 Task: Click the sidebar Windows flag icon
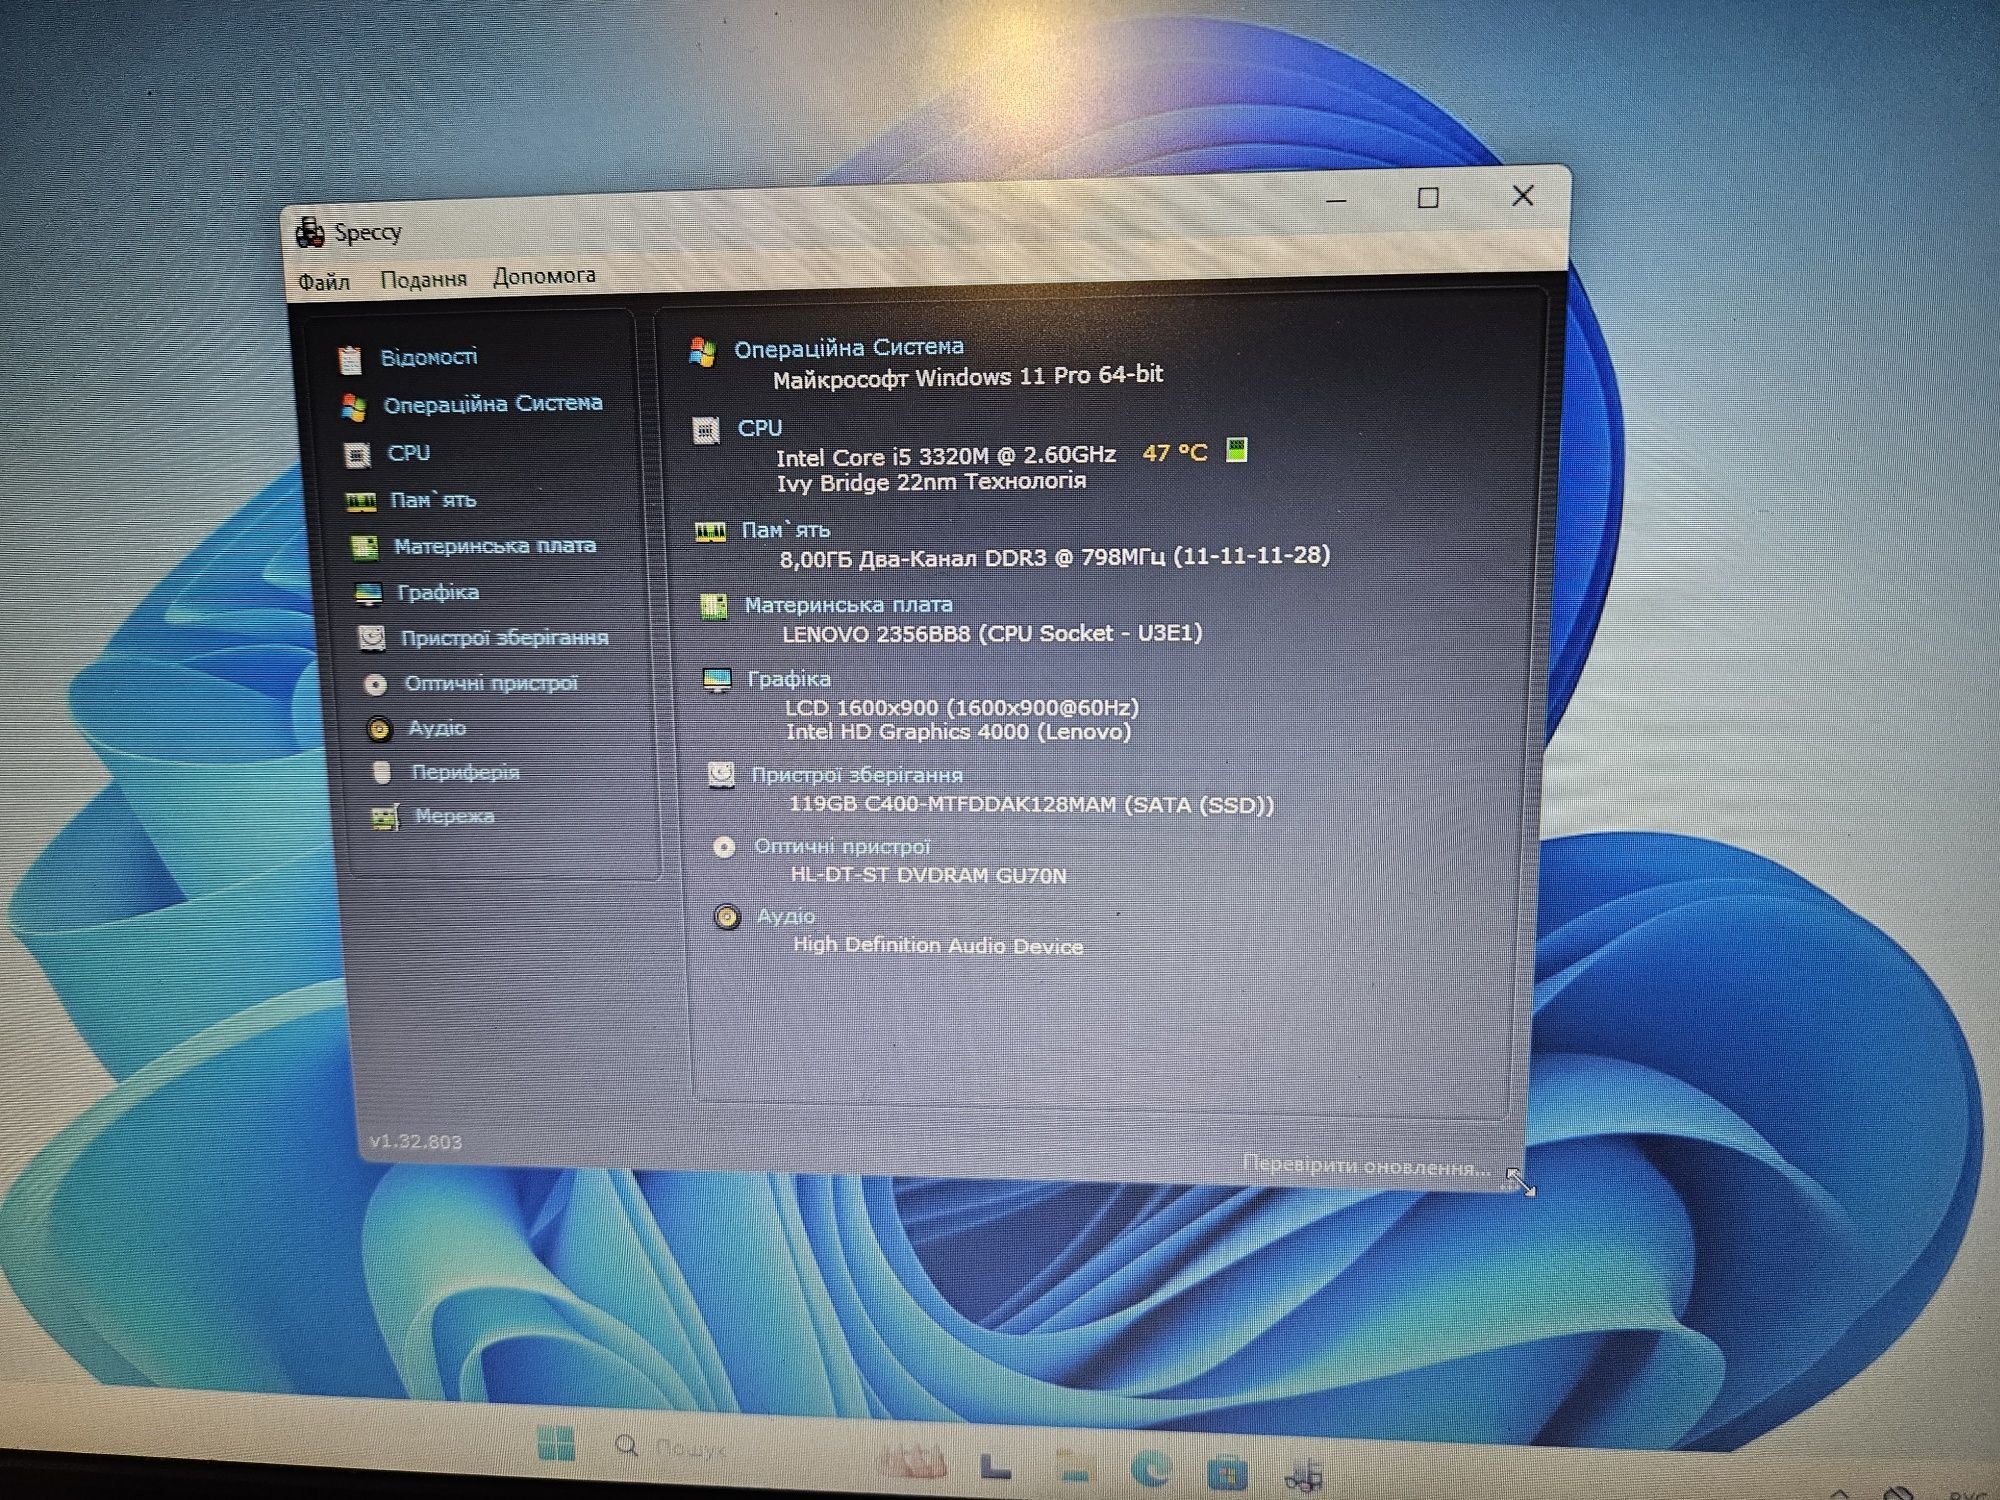click(353, 408)
